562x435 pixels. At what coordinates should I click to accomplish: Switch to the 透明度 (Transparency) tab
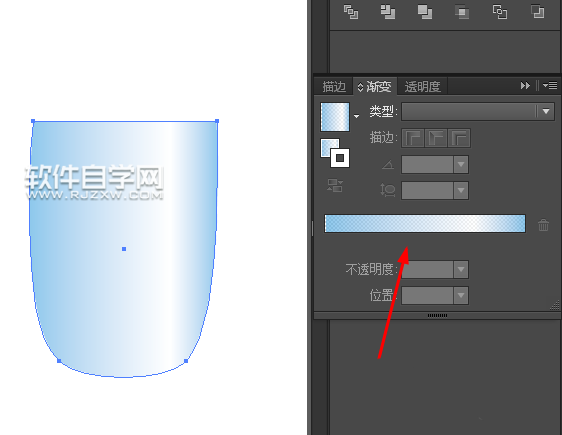[422, 86]
